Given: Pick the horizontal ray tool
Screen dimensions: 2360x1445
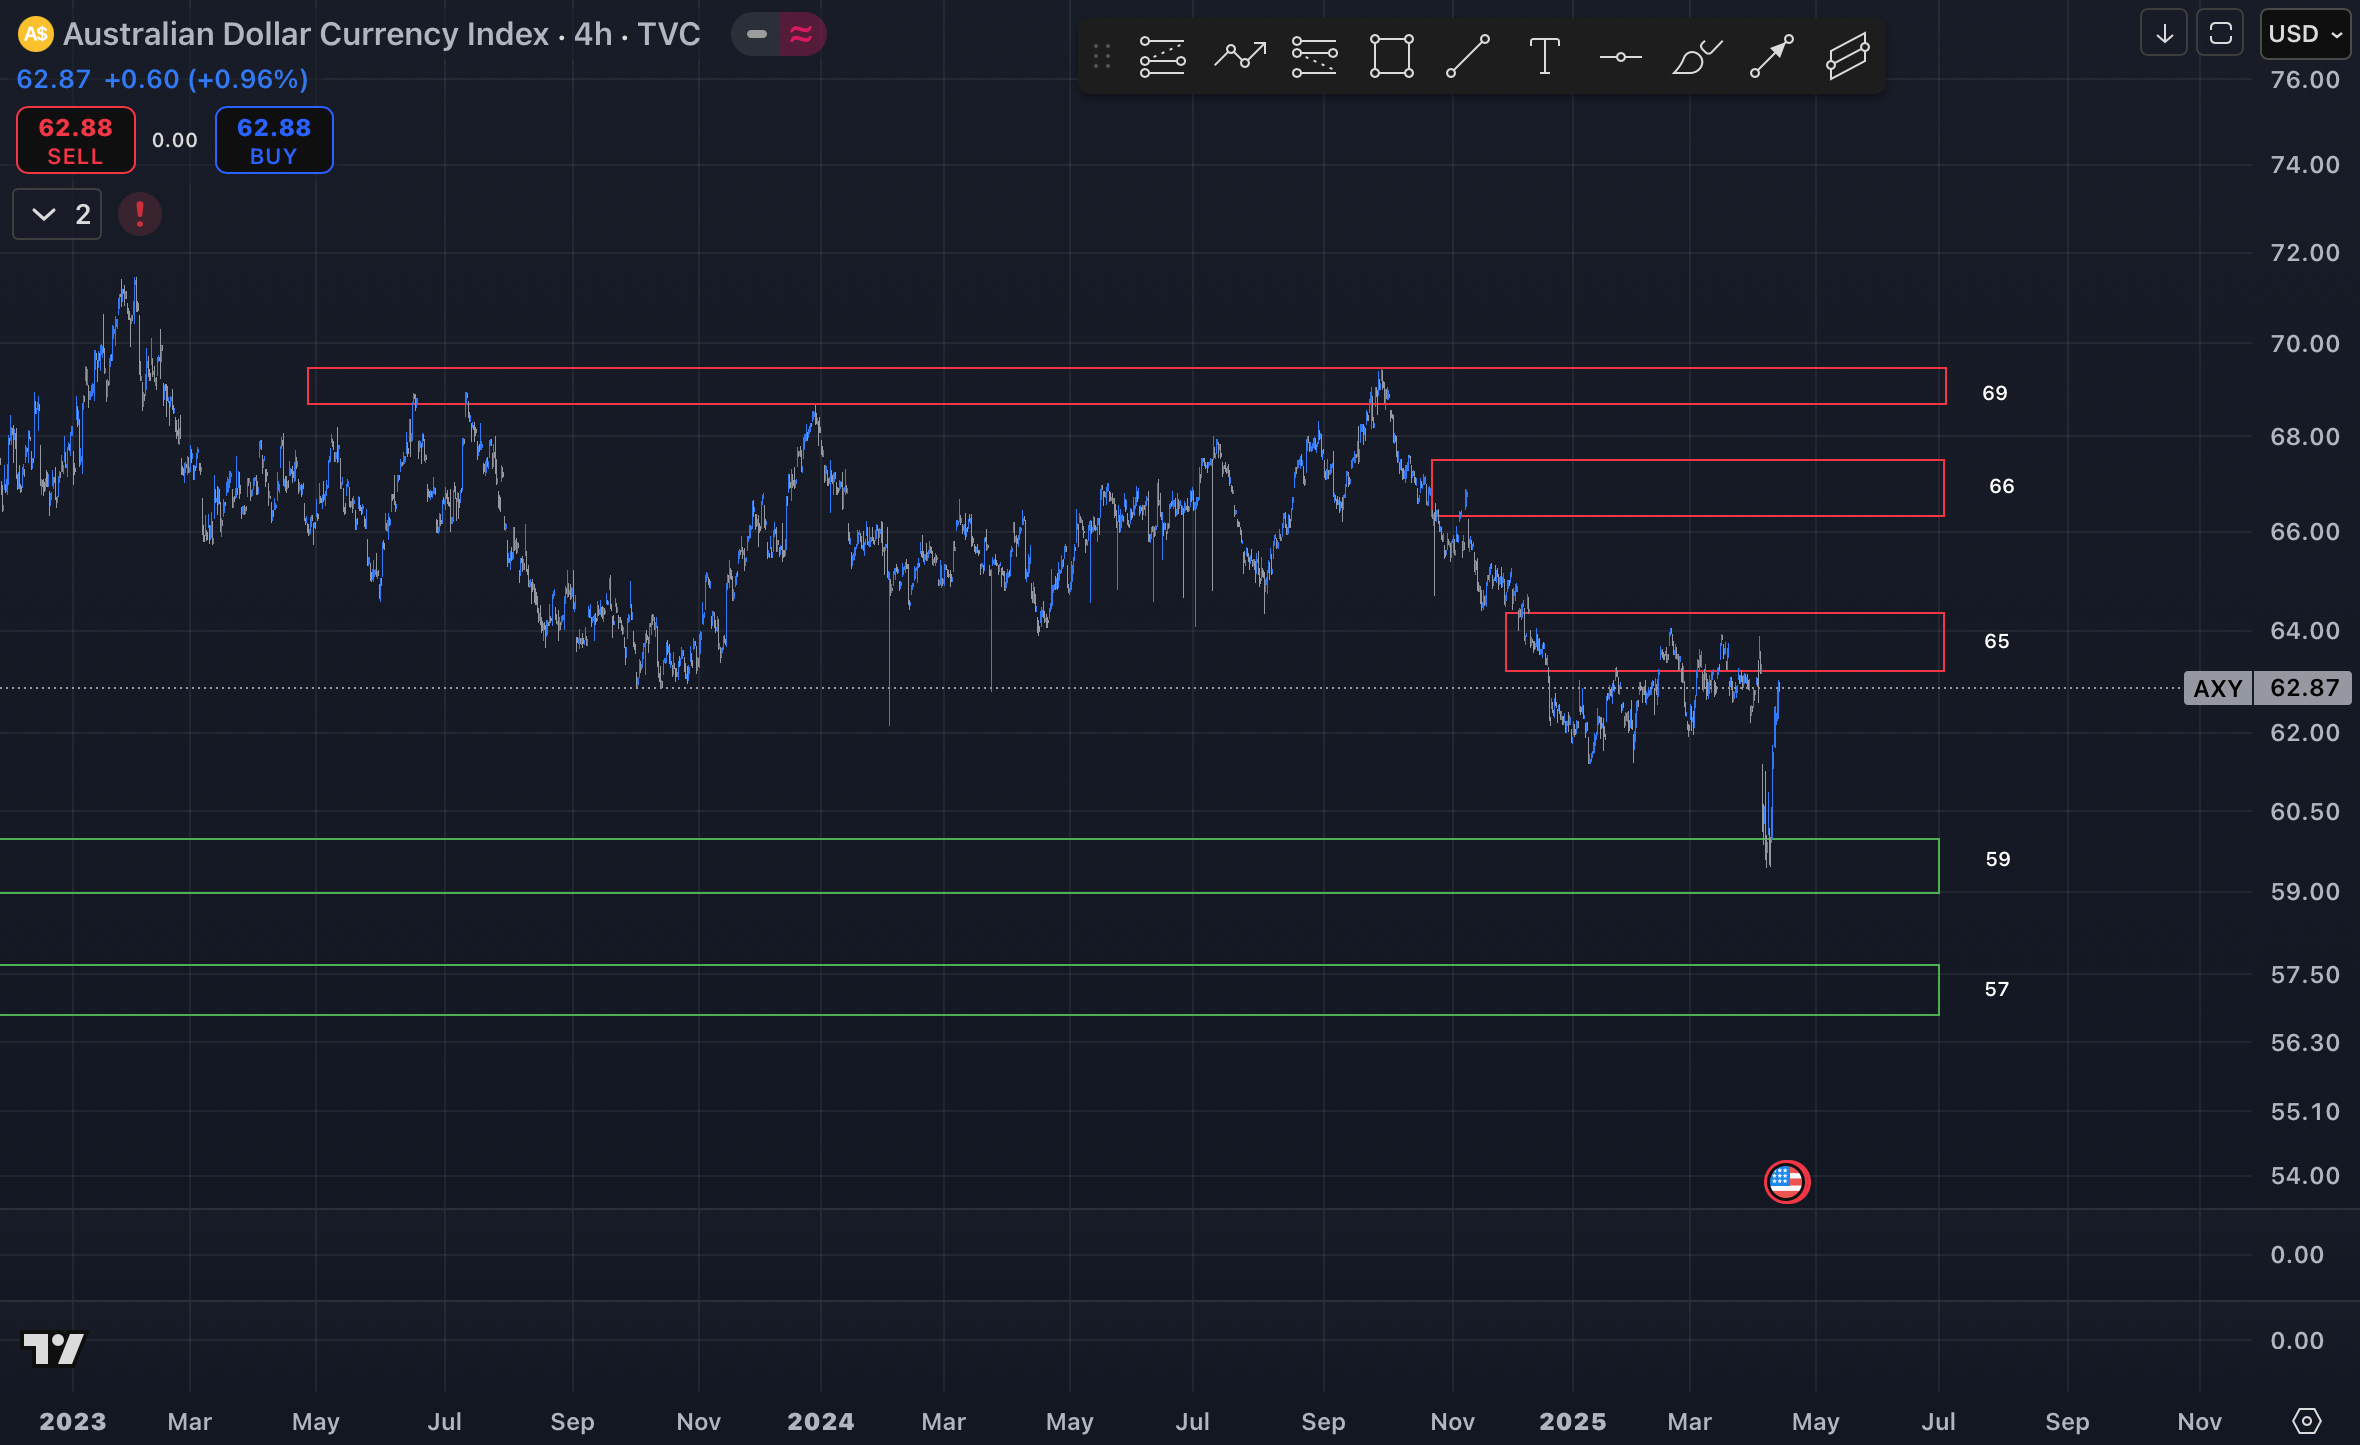Looking at the screenshot, I should coord(1620,57).
